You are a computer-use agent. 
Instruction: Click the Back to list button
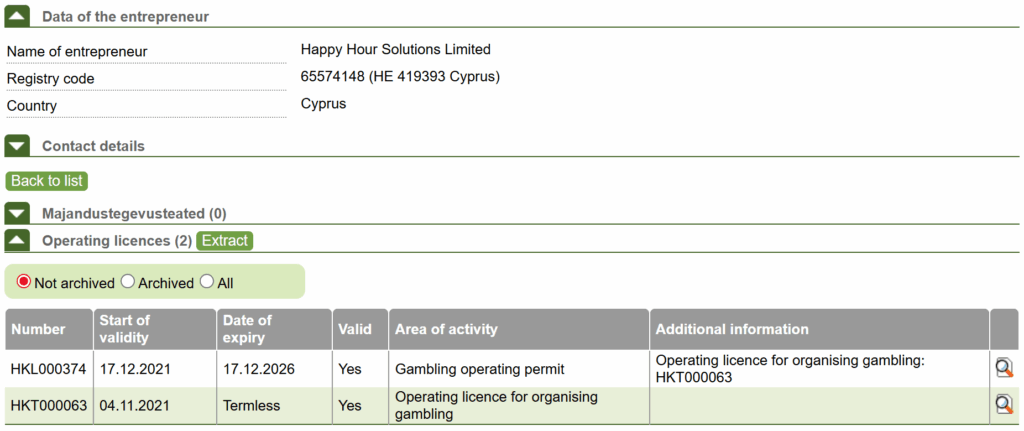point(47,181)
